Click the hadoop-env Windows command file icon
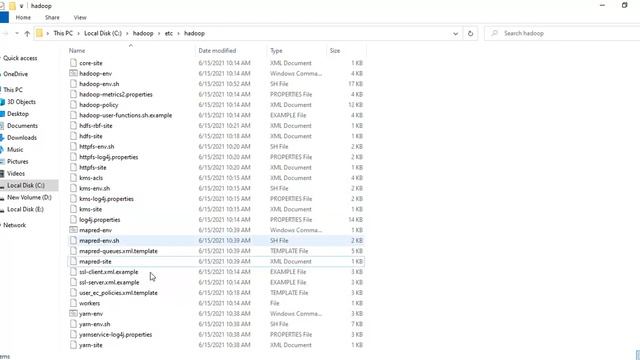The height and width of the screenshot is (360, 640). [x=73, y=73]
